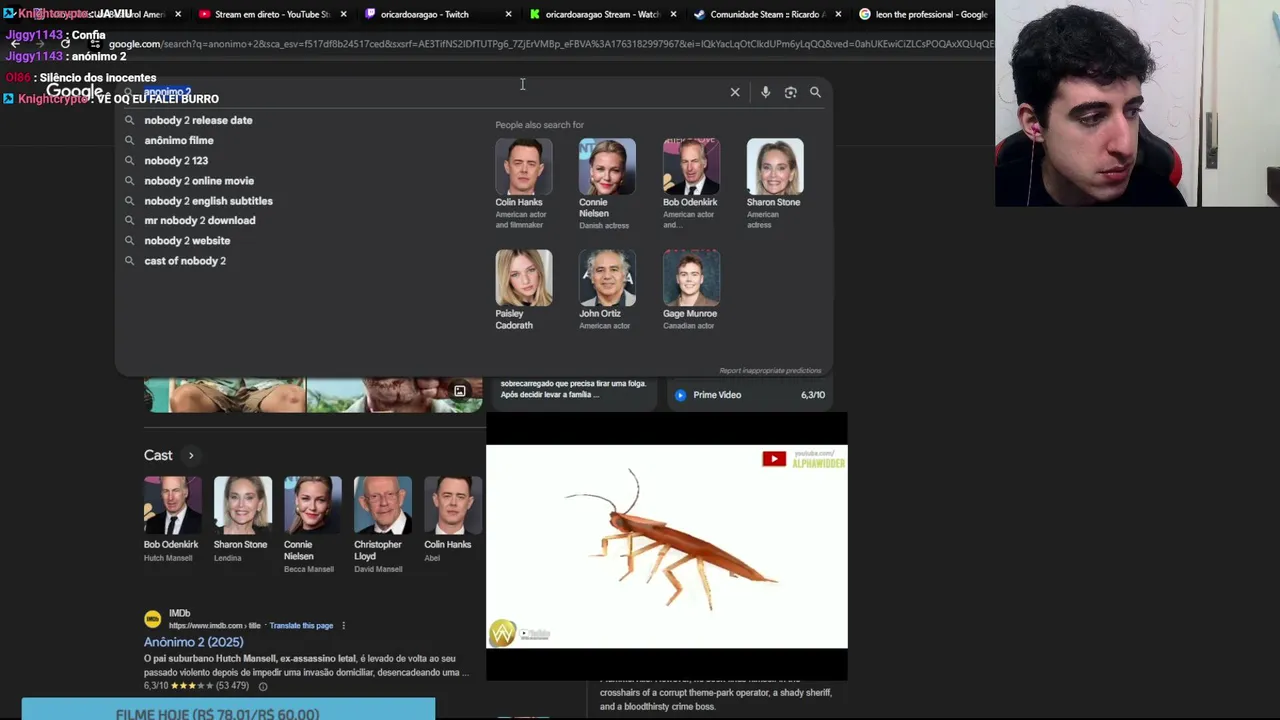Open cast member Christopher Lloyd

(381, 525)
